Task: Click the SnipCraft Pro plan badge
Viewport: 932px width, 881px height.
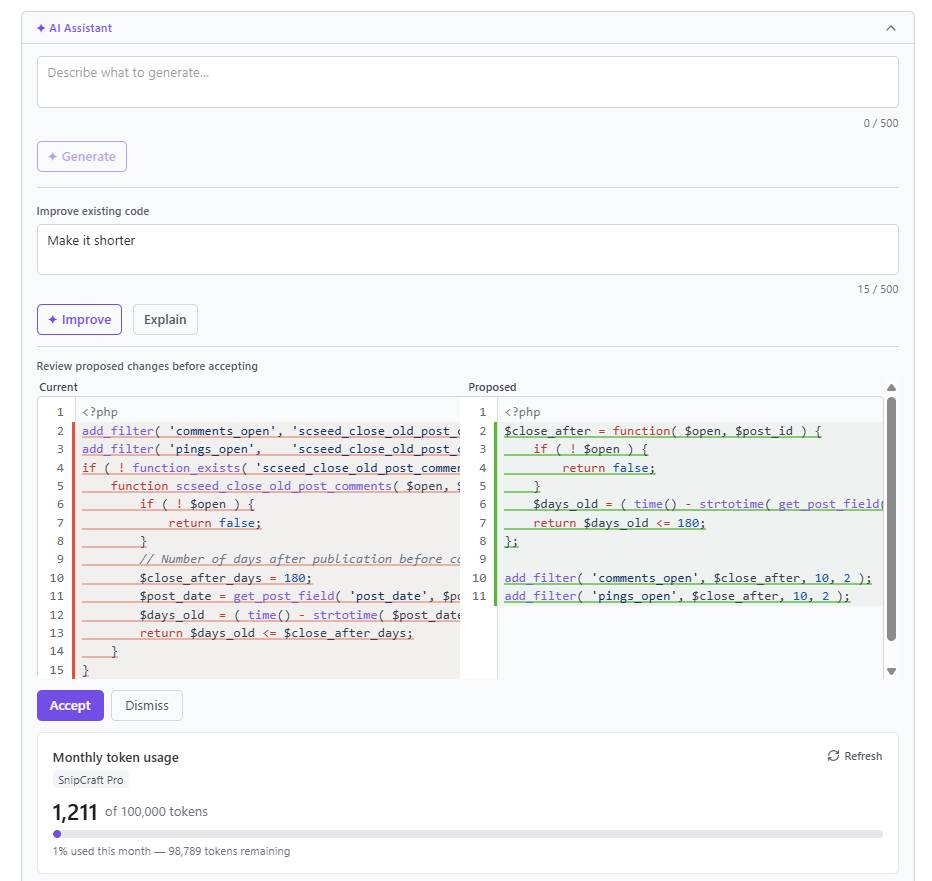Action: pos(90,780)
